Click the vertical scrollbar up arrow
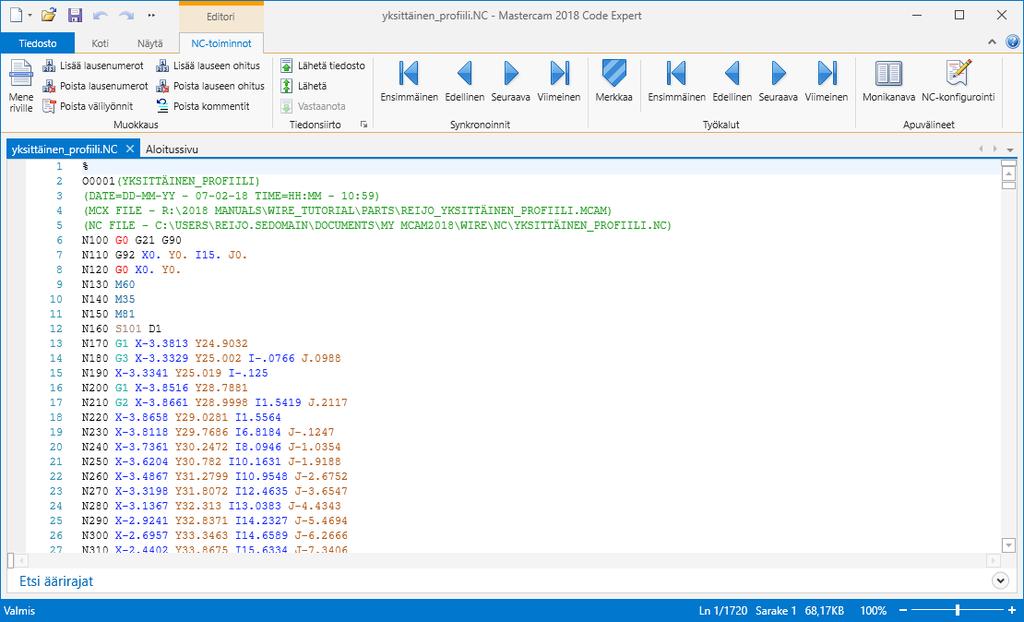The height and width of the screenshot is (622, 1024). pos(1008,174)
